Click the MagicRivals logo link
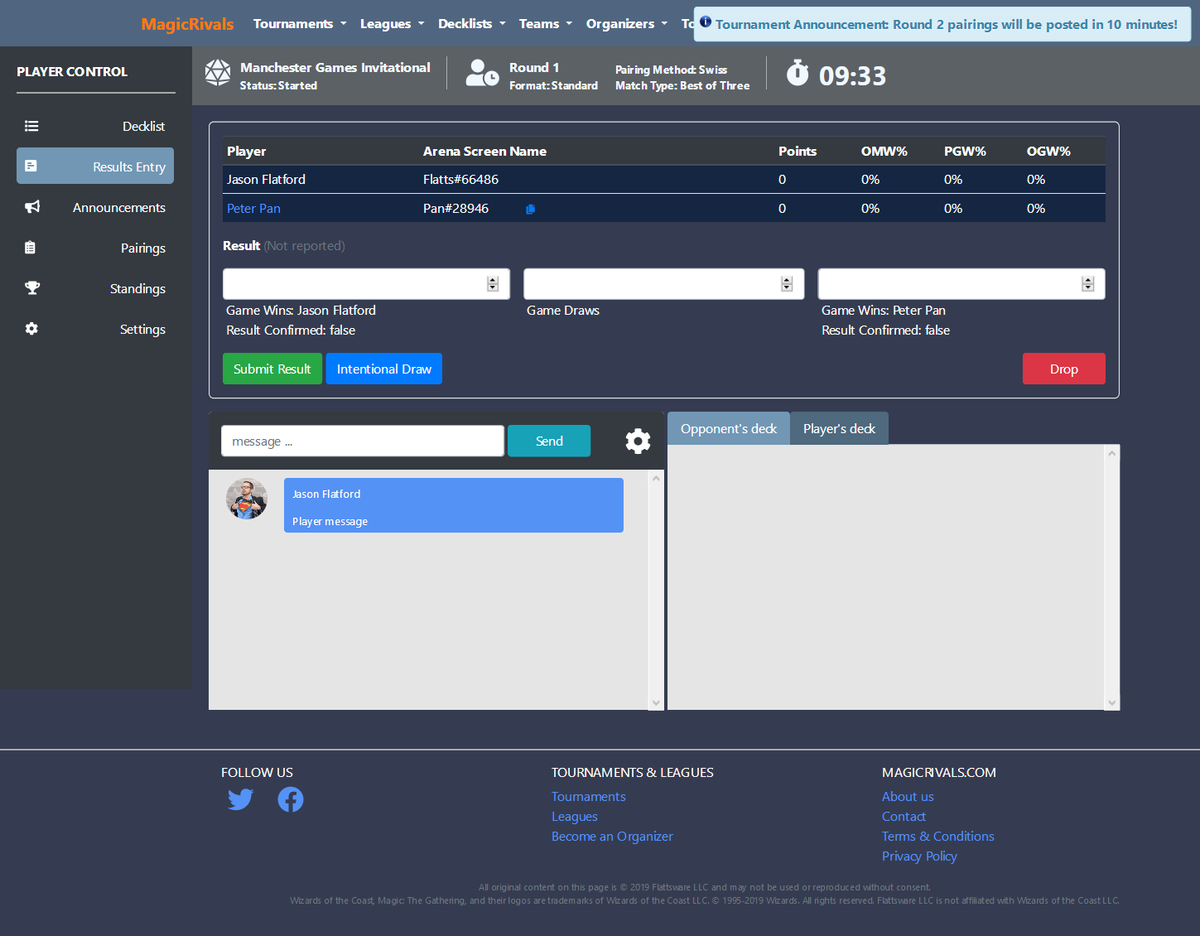The width and height of the screenshot is (1200, 936). point(188,24)
